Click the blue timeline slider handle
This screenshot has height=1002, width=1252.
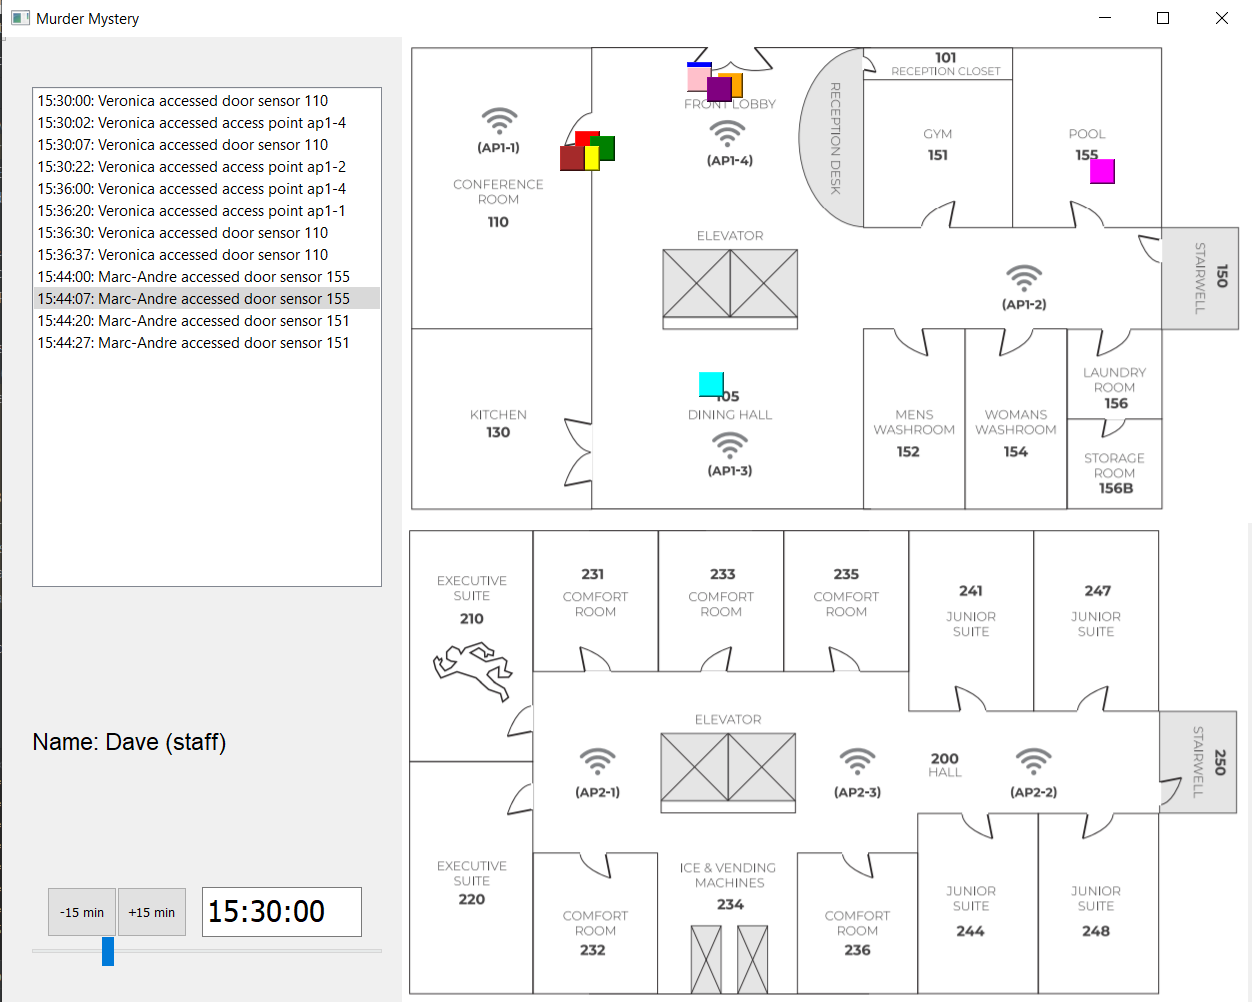point(108,951)
